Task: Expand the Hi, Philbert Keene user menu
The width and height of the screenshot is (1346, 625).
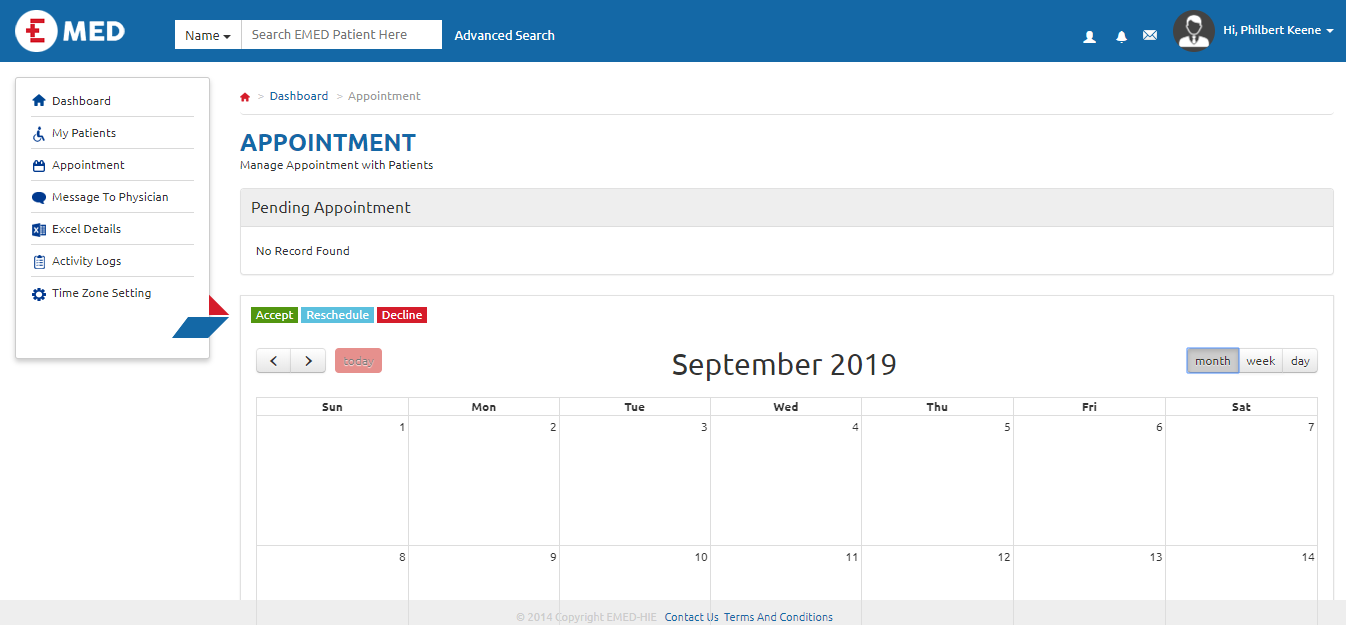Action: click(x=1278, y=30)
